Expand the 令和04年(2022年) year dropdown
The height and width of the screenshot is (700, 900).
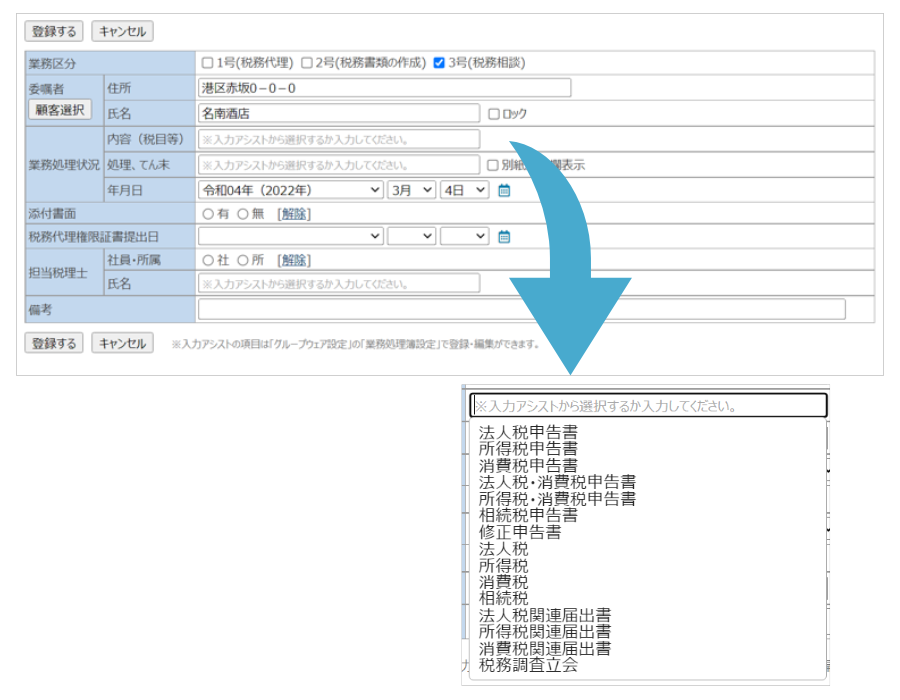pos(291,190)
